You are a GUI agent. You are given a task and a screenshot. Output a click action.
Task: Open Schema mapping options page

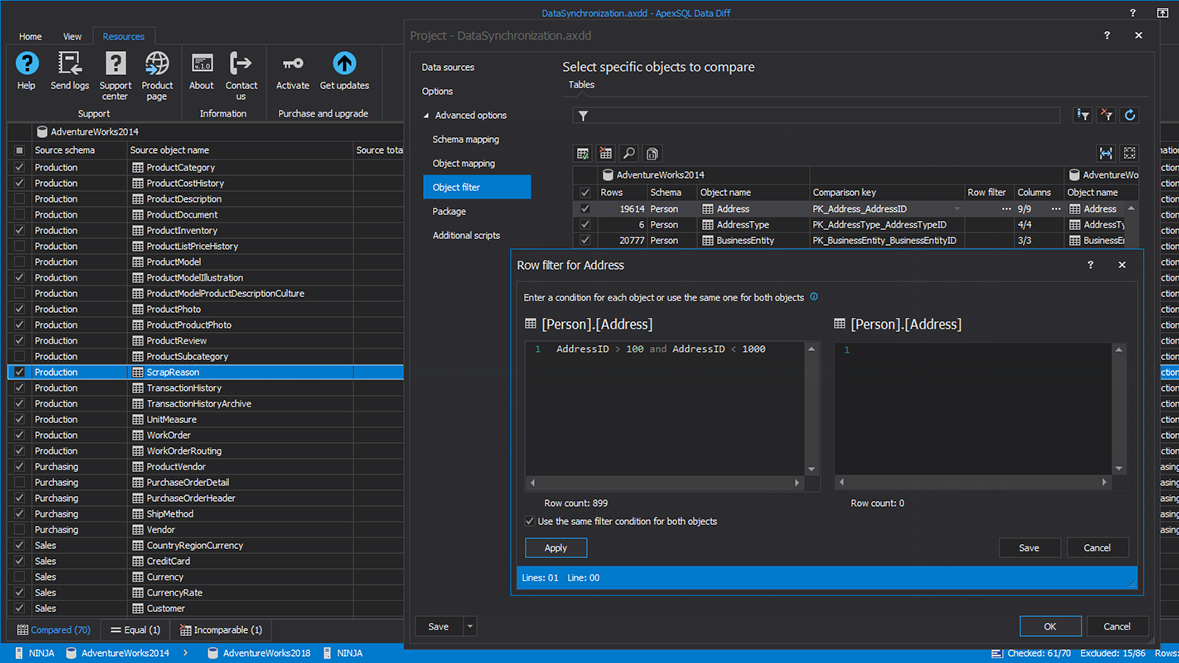tap(465, 139)
